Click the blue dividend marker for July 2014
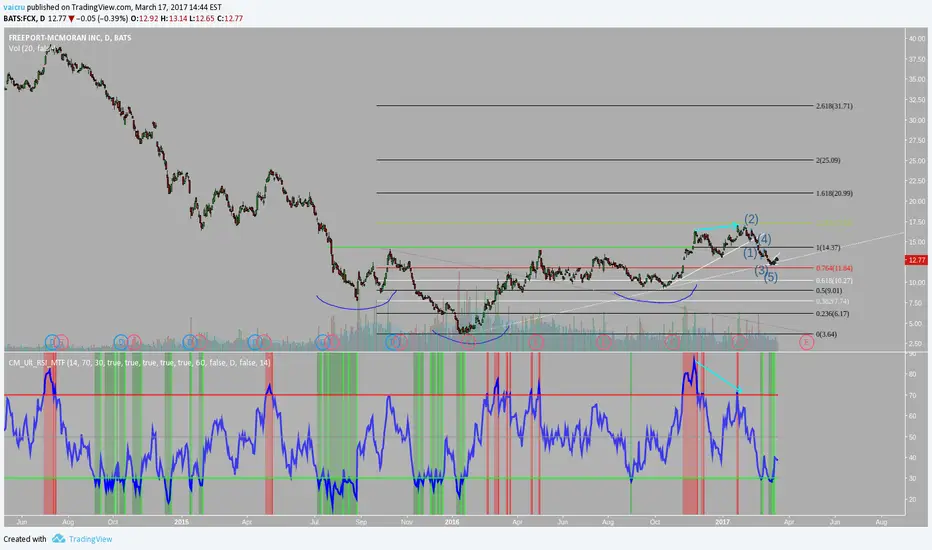 point(52,342)
